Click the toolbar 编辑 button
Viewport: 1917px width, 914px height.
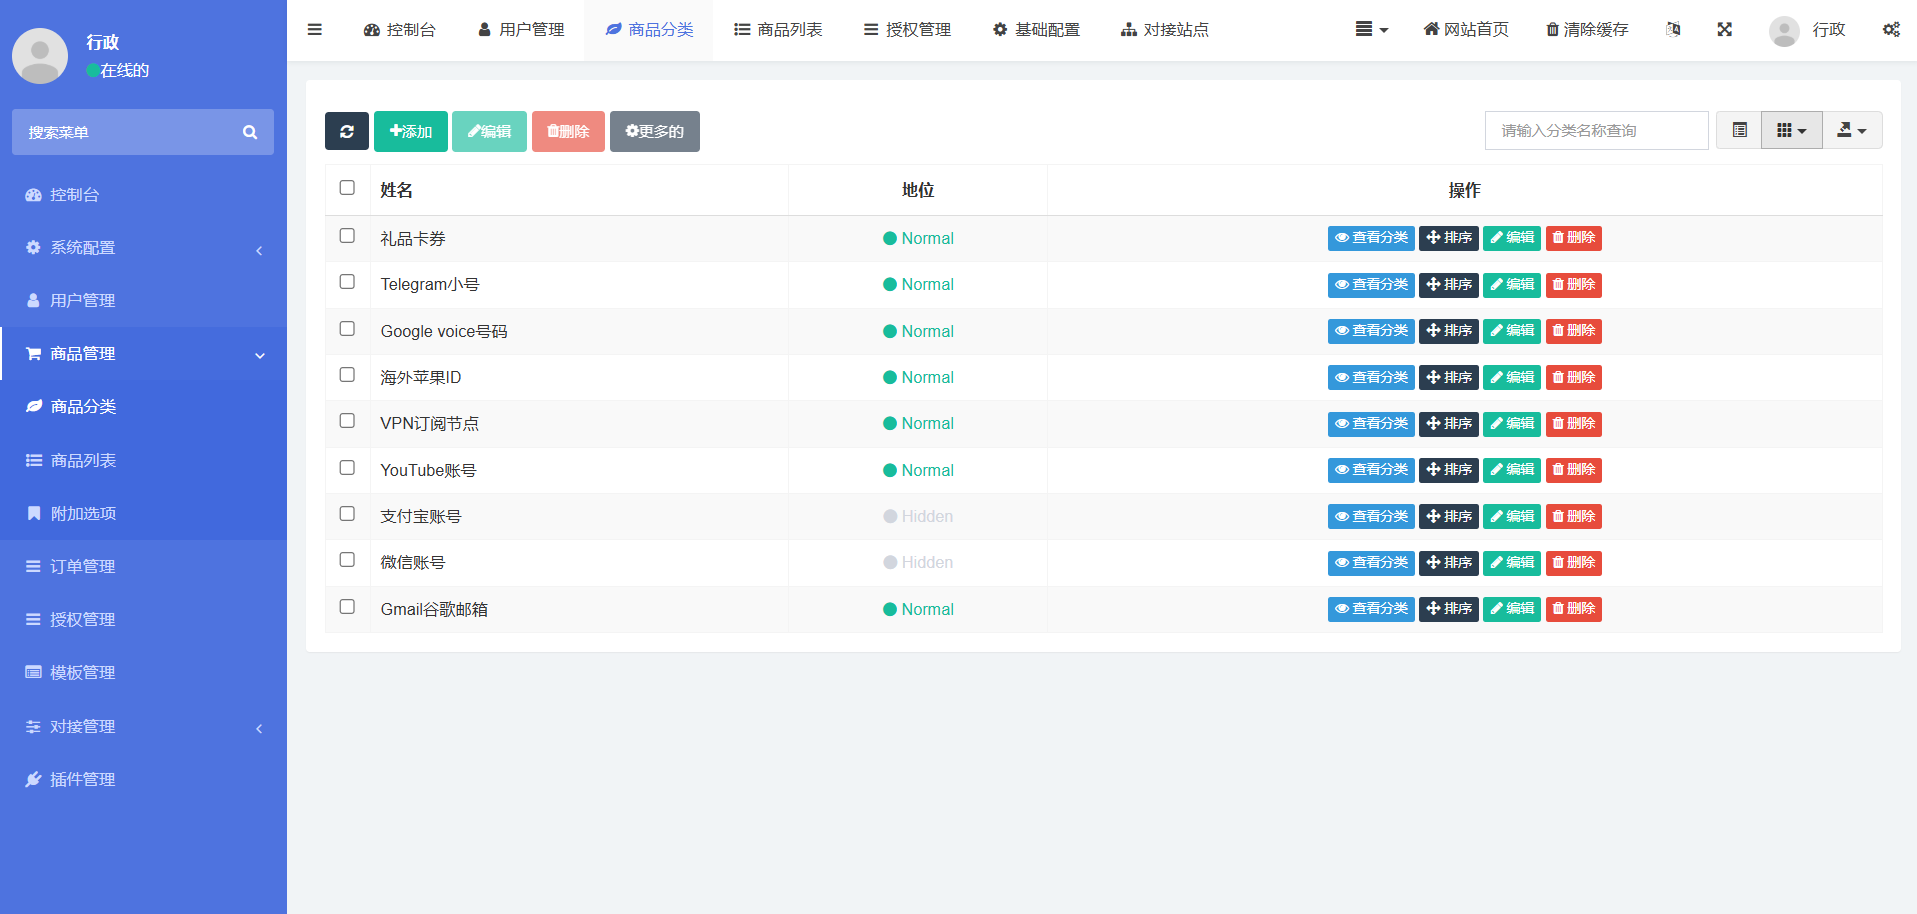click(x=489, y=131)
